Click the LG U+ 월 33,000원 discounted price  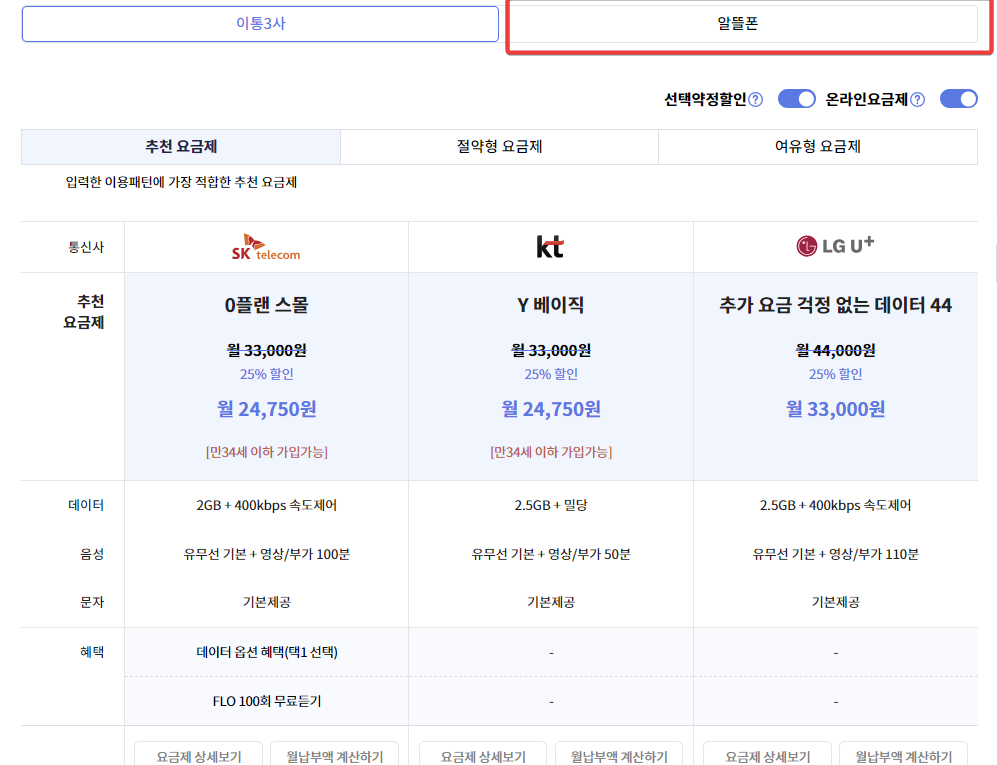pos(835,409)
